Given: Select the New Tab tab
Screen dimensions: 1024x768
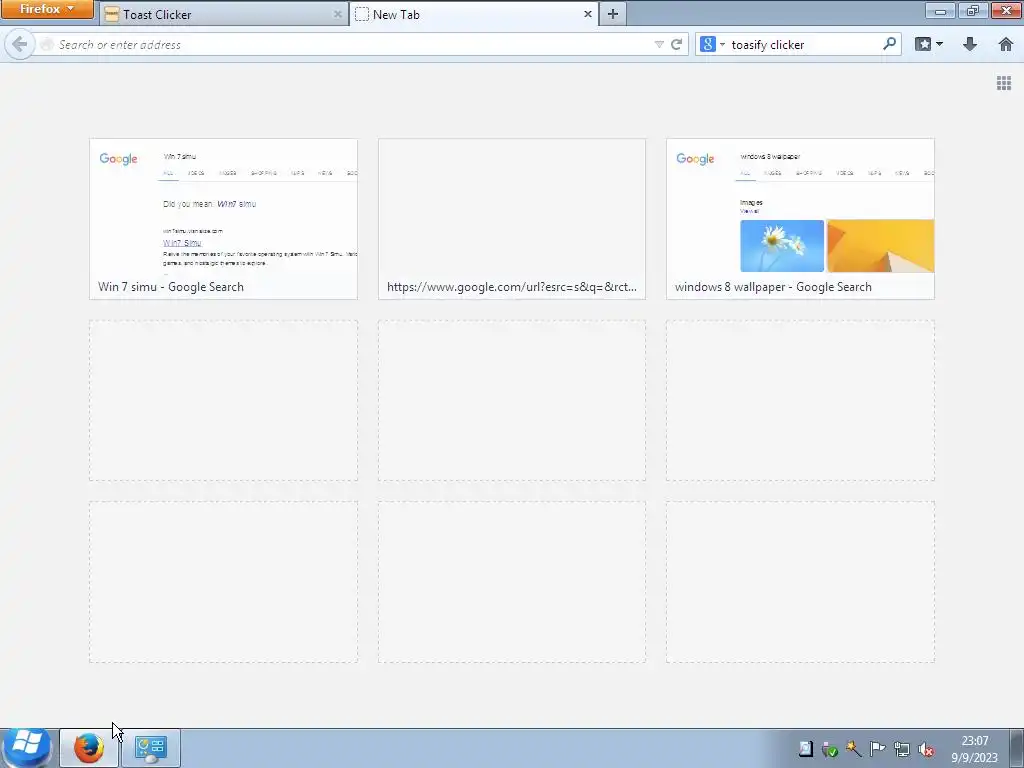Looking at the screenshot, I should (474, 14).
